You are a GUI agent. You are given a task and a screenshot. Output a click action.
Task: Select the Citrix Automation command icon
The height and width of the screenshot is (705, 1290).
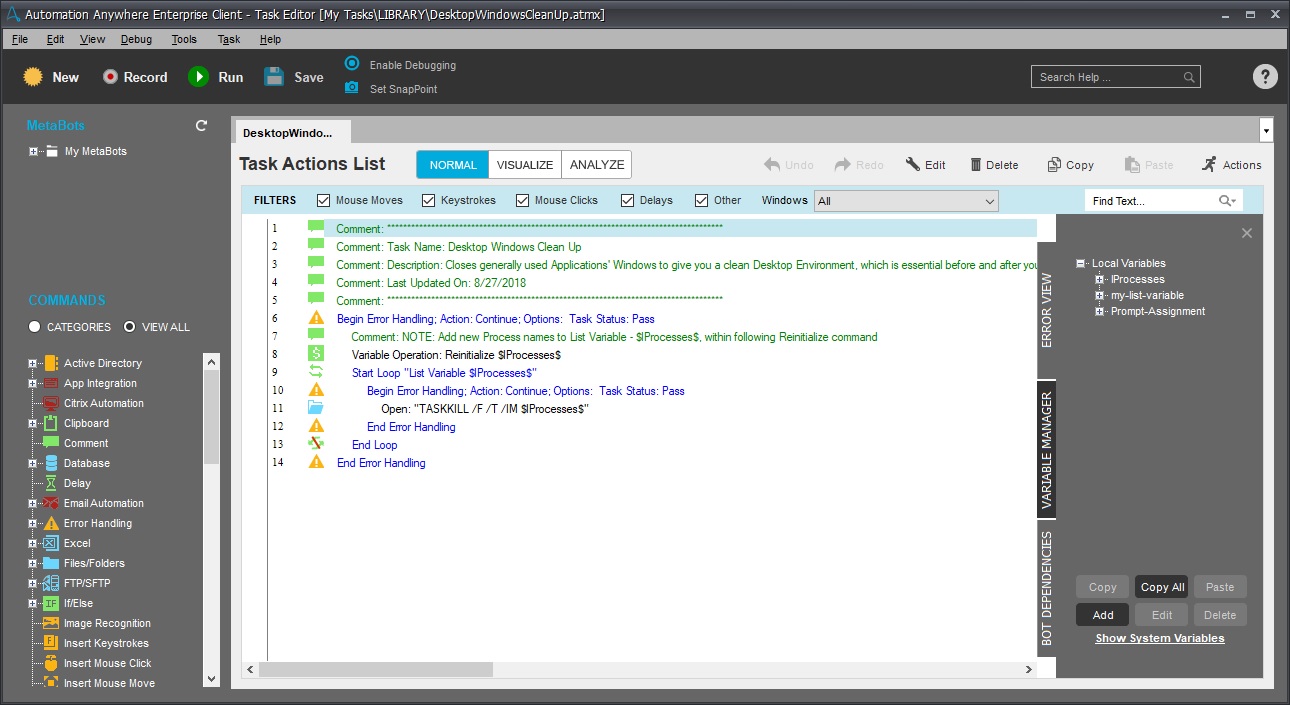click(52, 403)
